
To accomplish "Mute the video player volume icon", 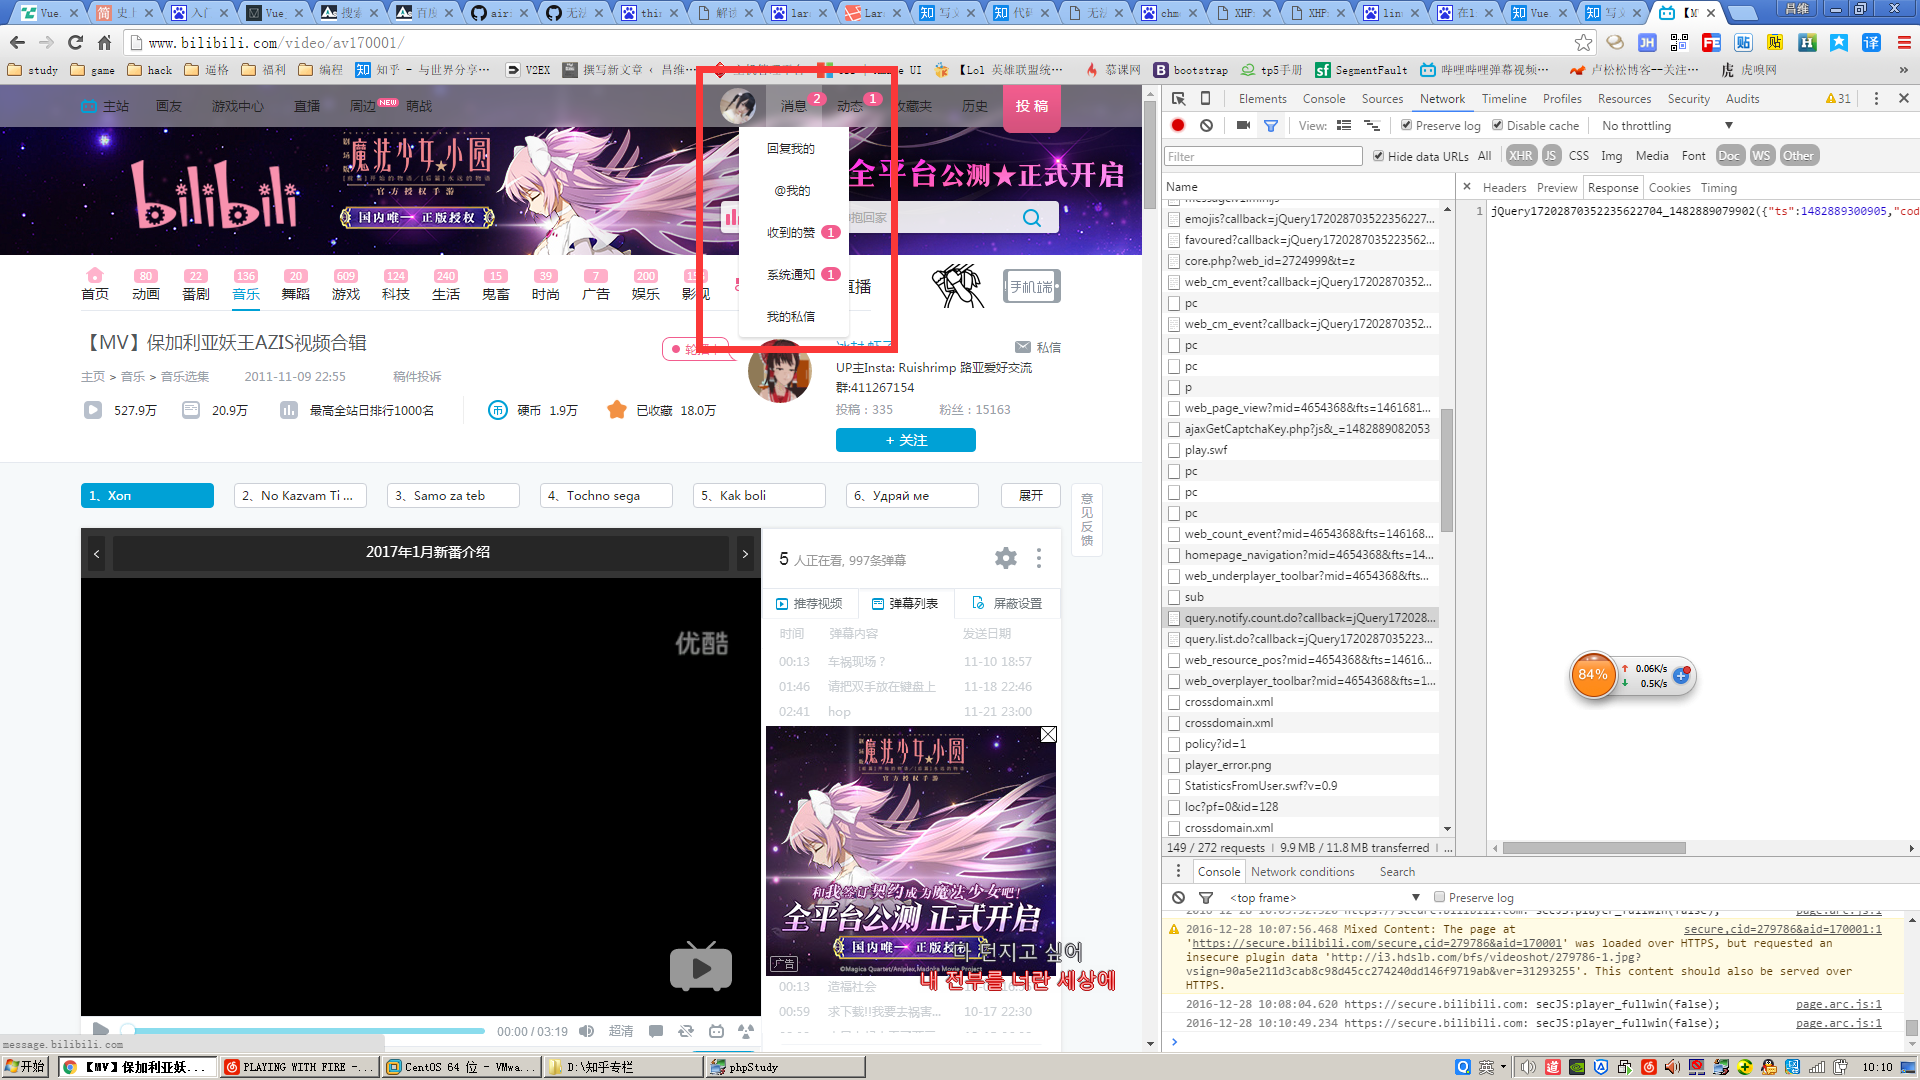I will 587,1031.
